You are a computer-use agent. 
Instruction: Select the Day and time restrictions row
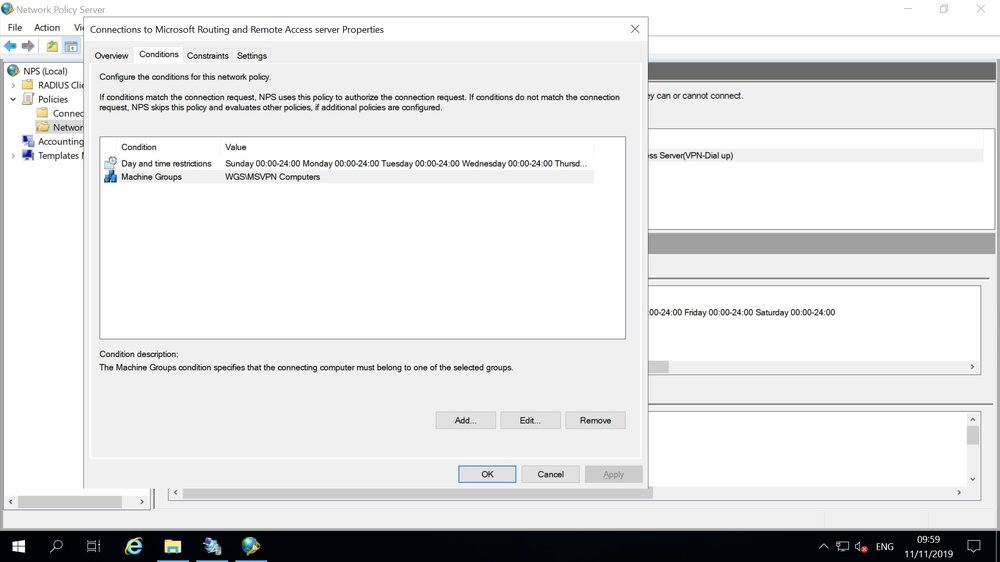click(x=348, y=163)
